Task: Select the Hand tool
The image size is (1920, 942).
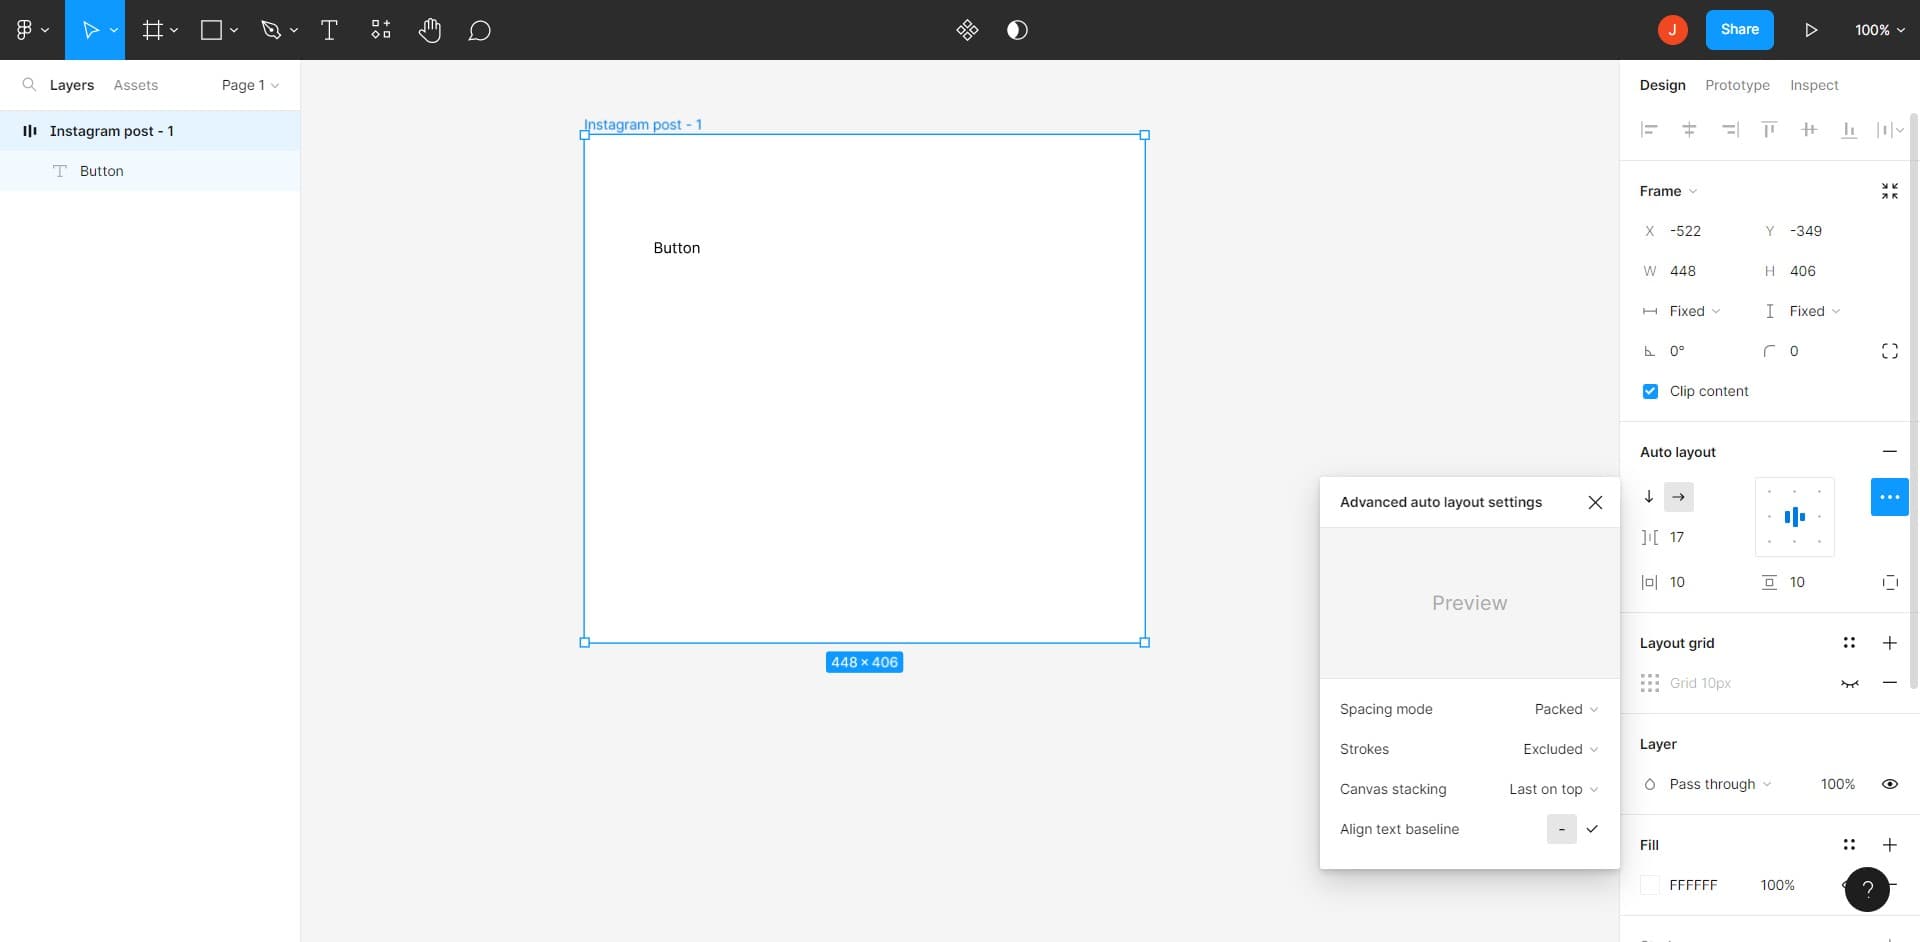Action: coord(430,30)
